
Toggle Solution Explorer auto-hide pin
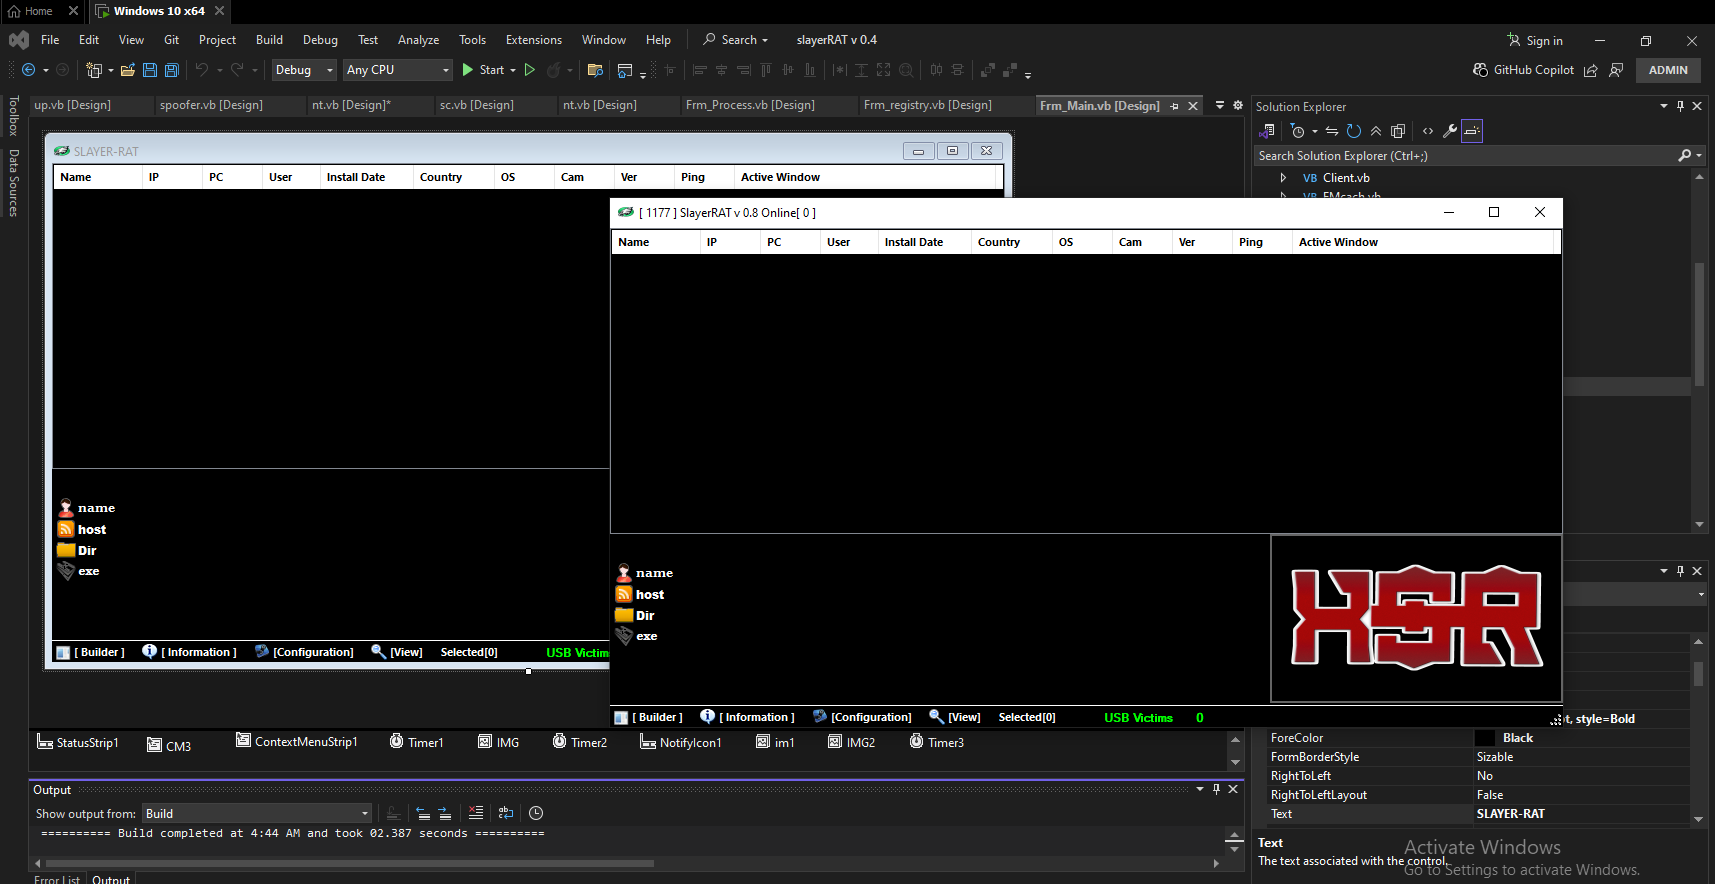1680,106
